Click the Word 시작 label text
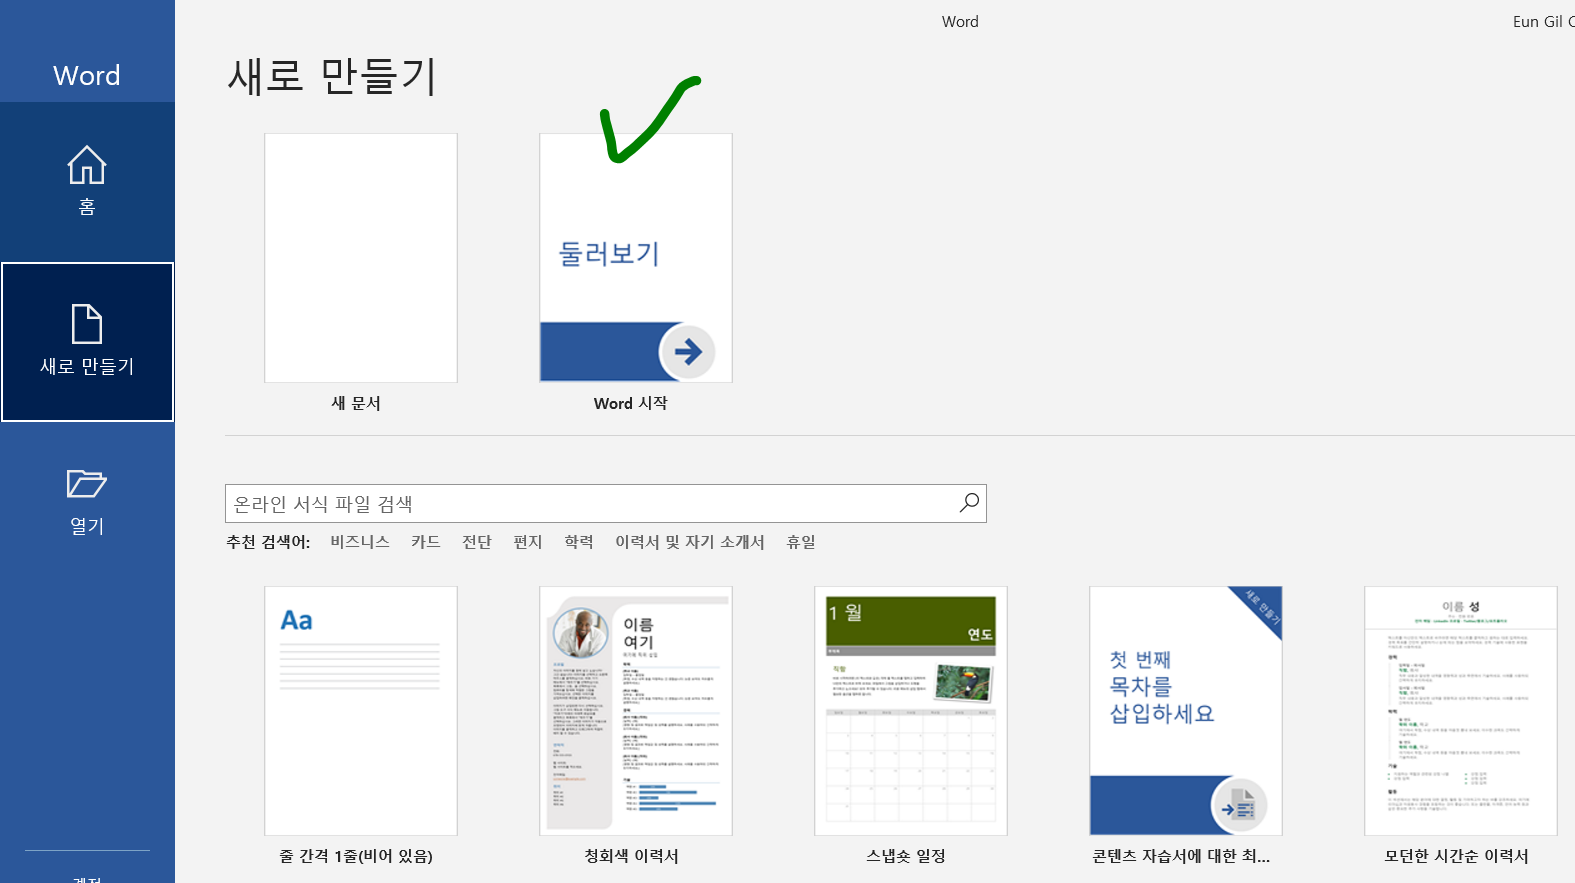Screen dimensions: 1575x883 (631, 403)
